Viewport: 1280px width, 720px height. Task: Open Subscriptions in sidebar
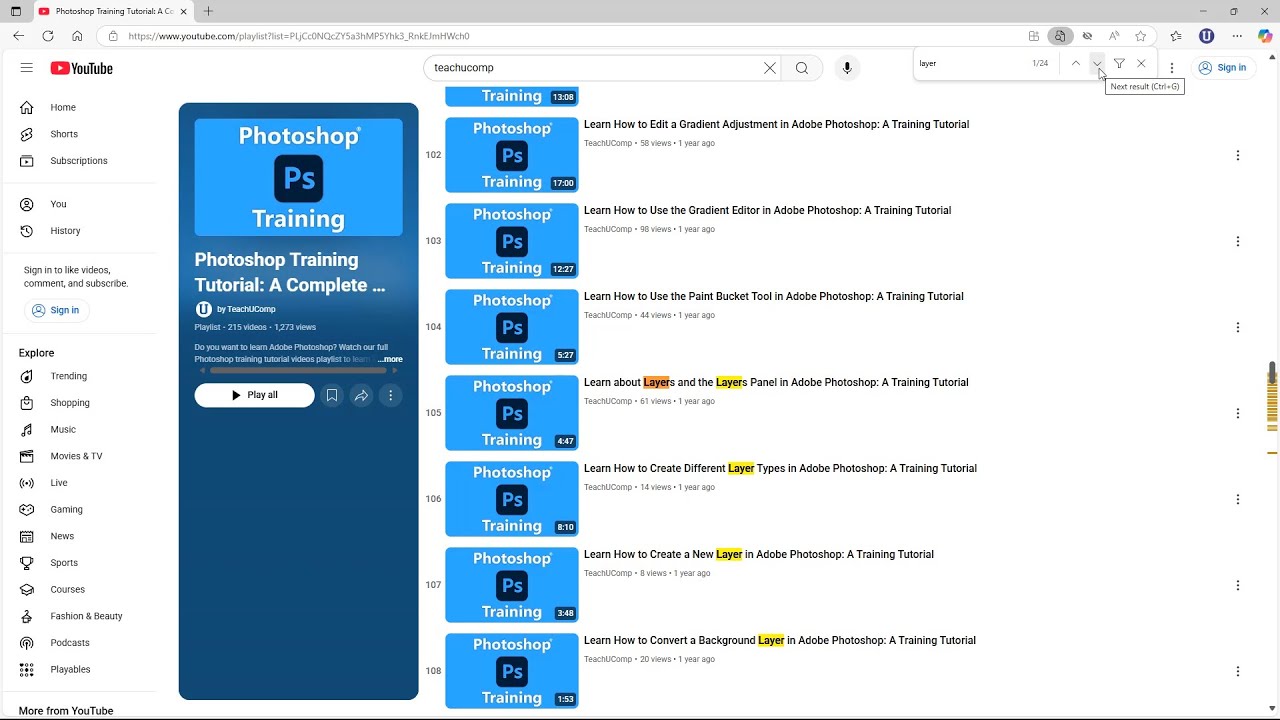pos(80,161)
